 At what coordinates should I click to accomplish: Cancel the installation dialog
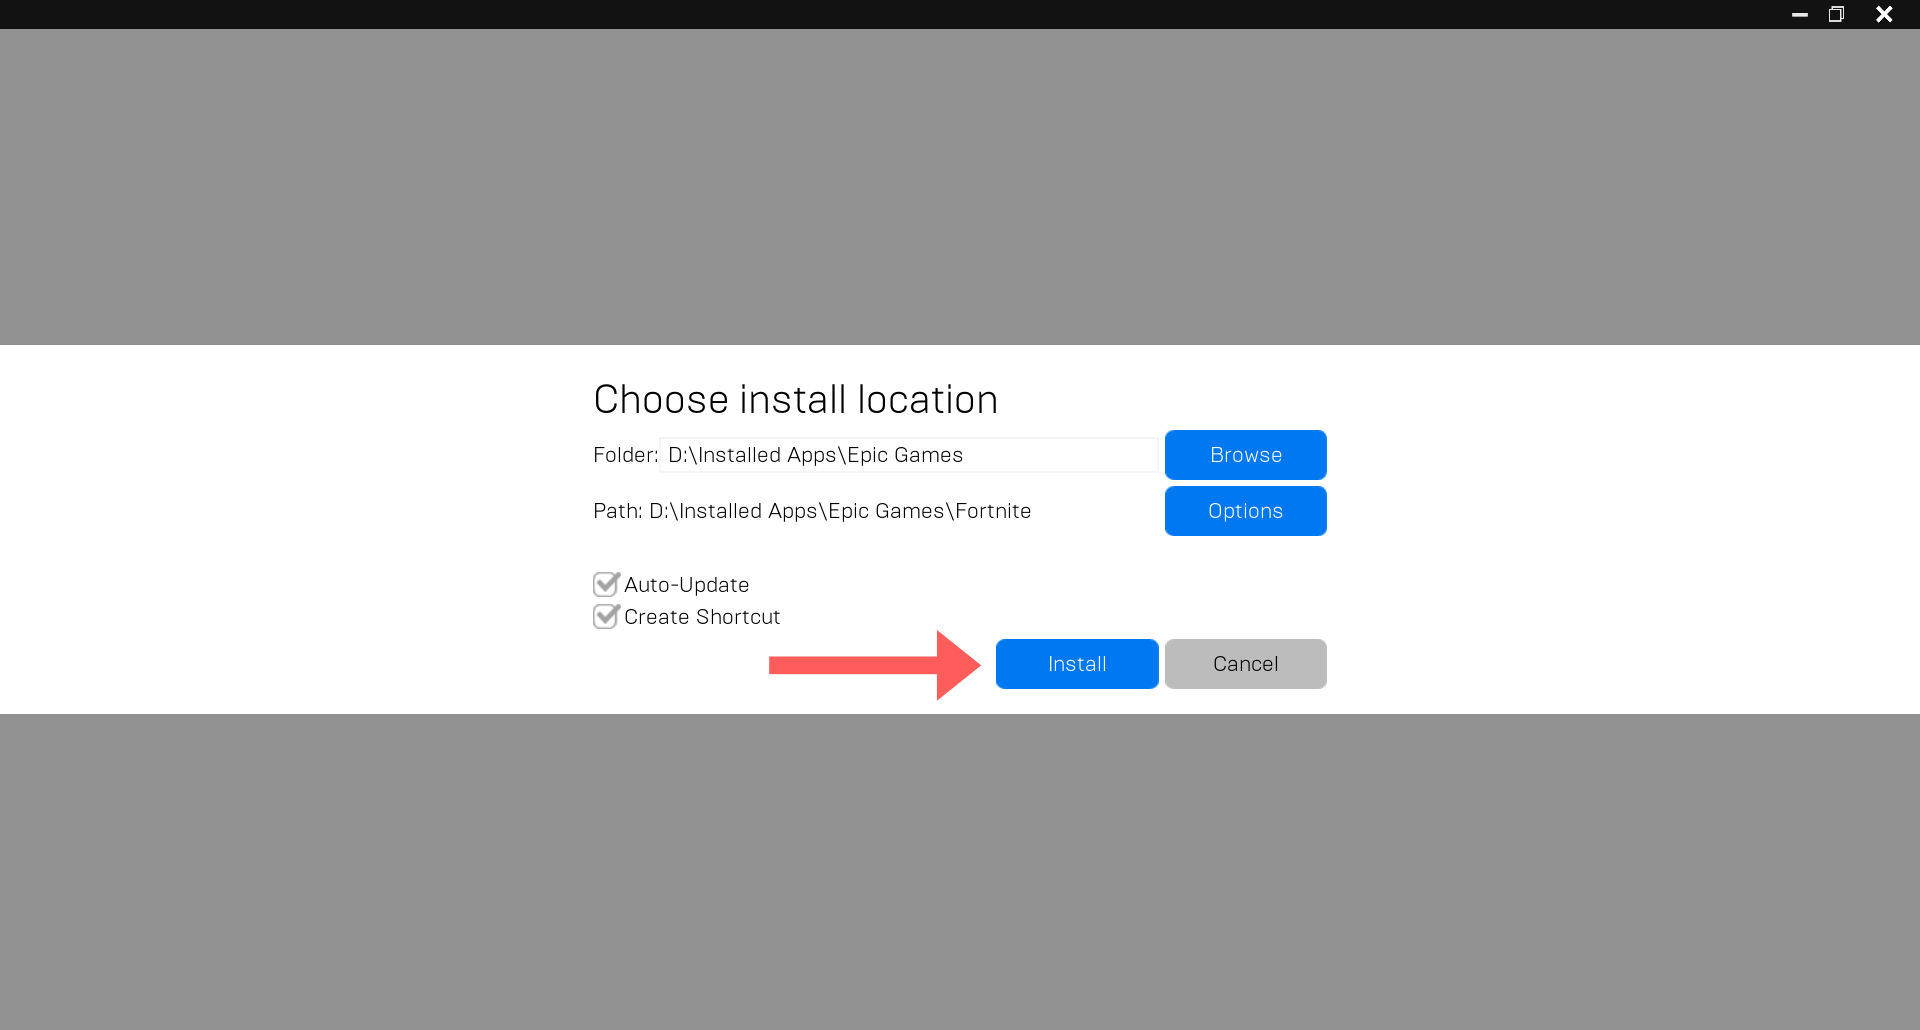tap(1245, 664)
